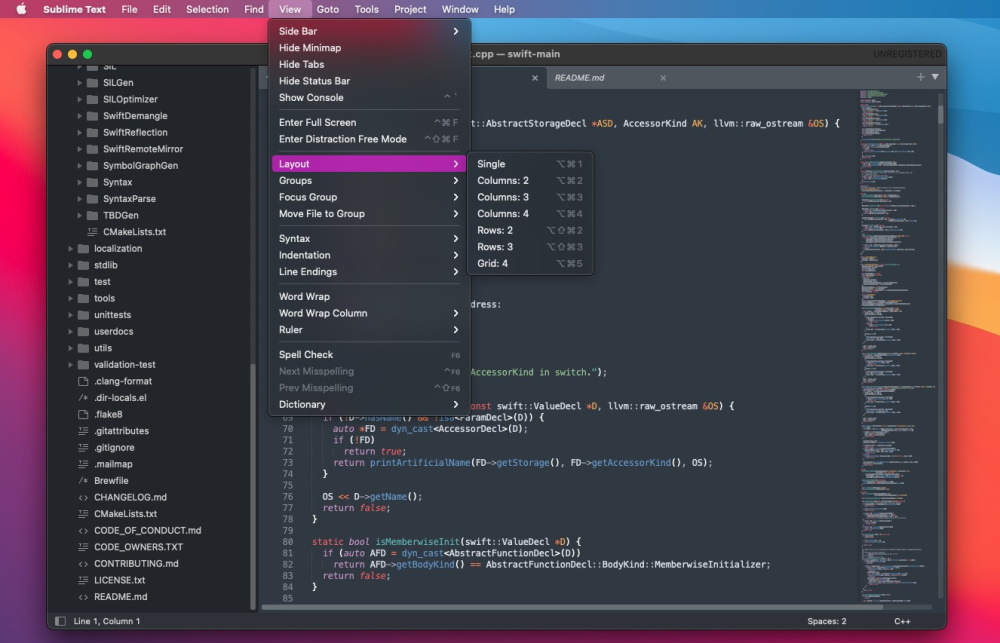Click the editor horizontal scrollbar
Screen dimensions: 1000x643
(571, 607)
